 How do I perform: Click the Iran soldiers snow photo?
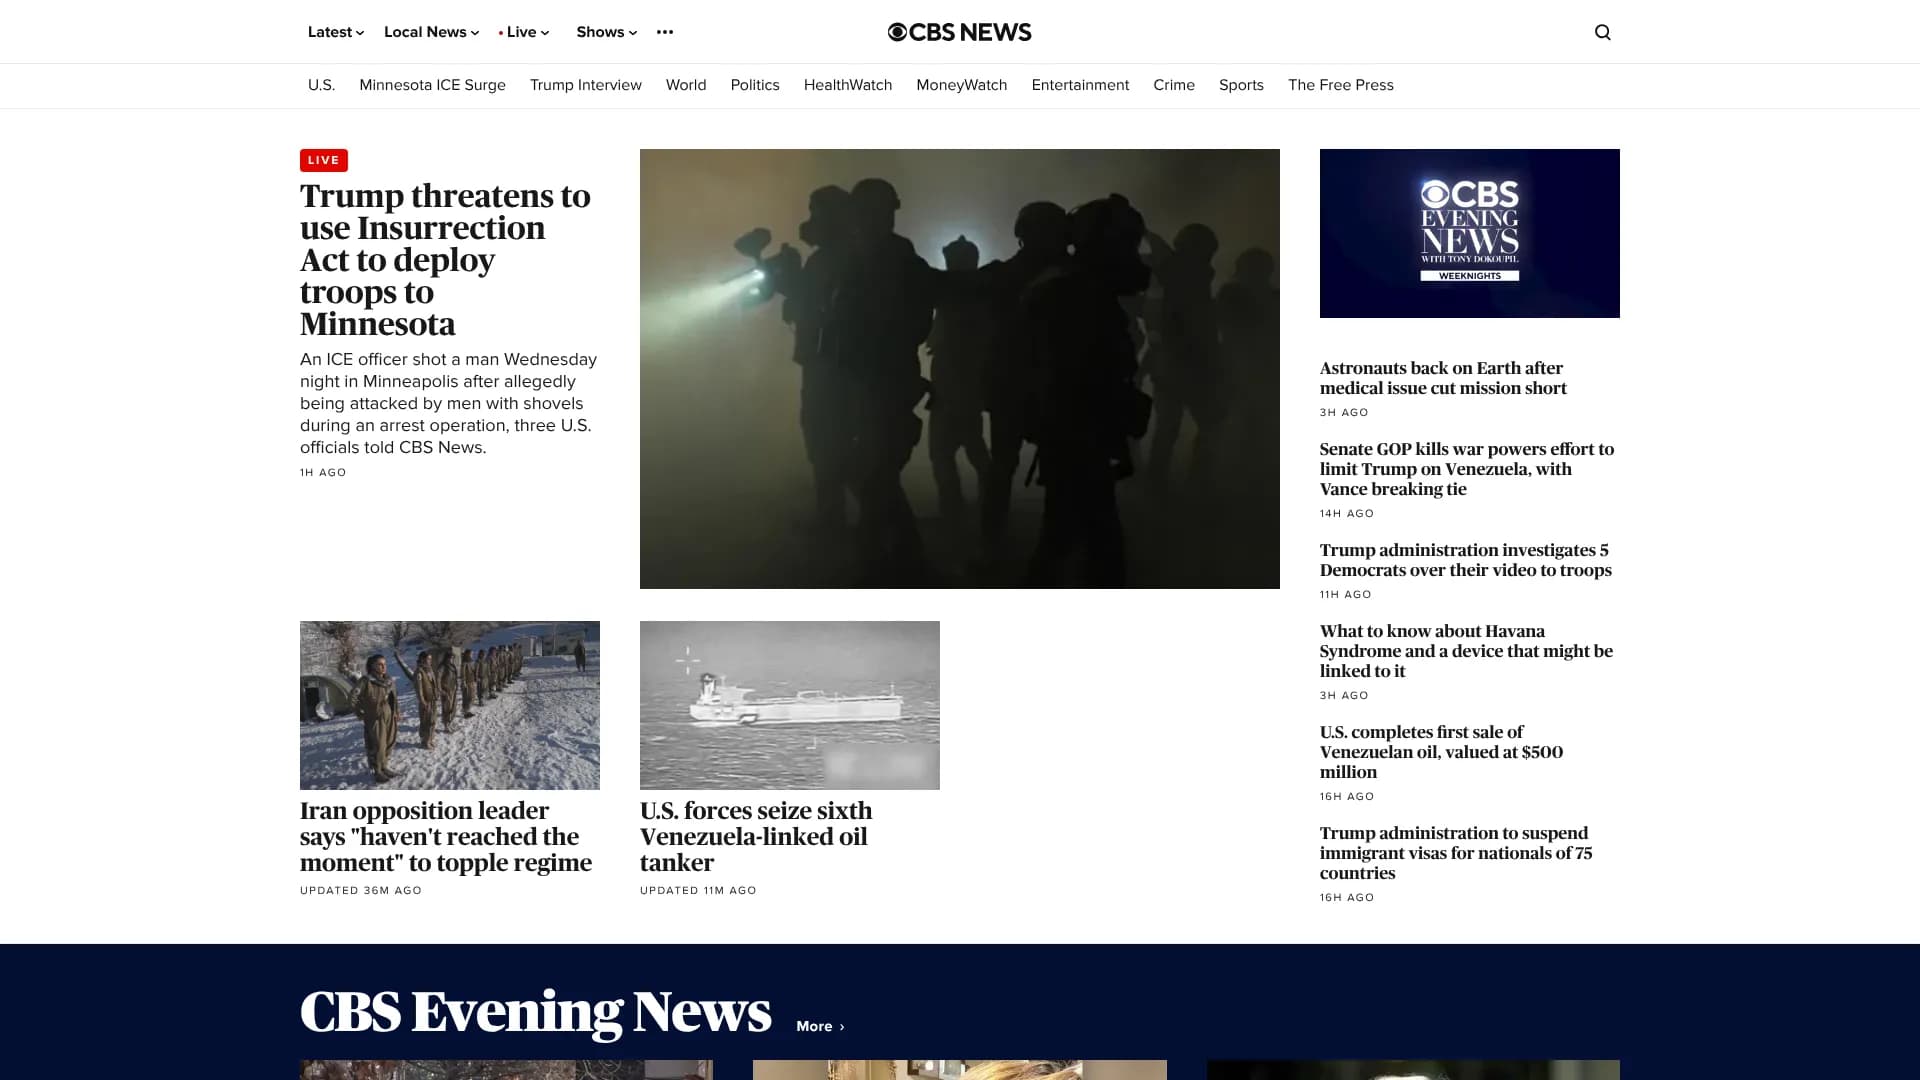click(x=449, y=705)
